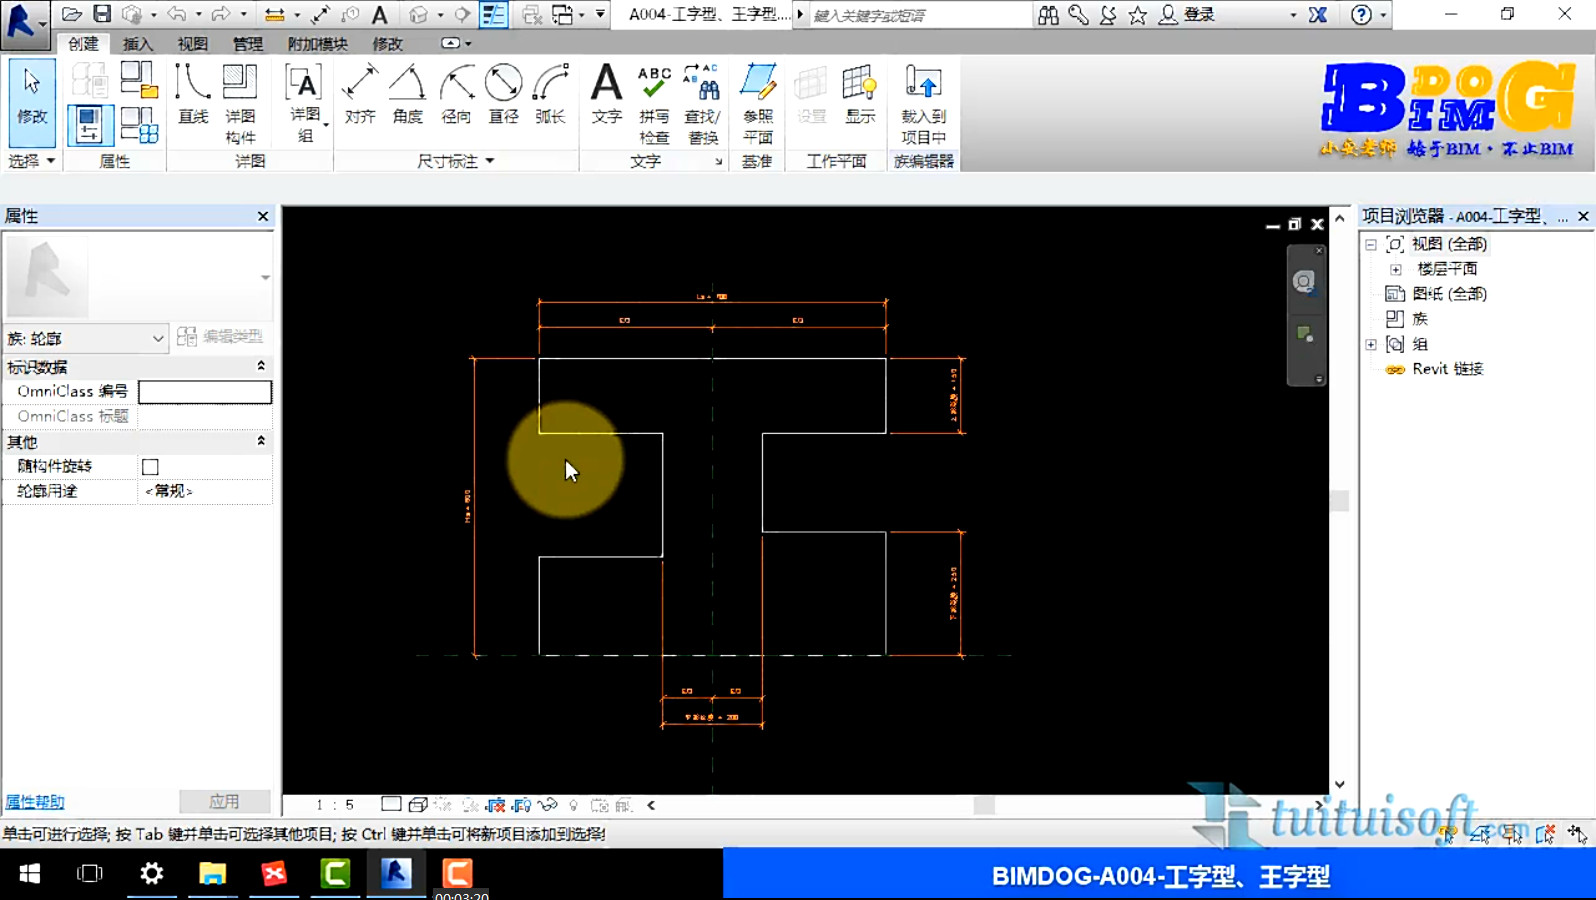Open the 插入 ribbon tab
This screenshot has height=900, width=1596.
[137, 44]
